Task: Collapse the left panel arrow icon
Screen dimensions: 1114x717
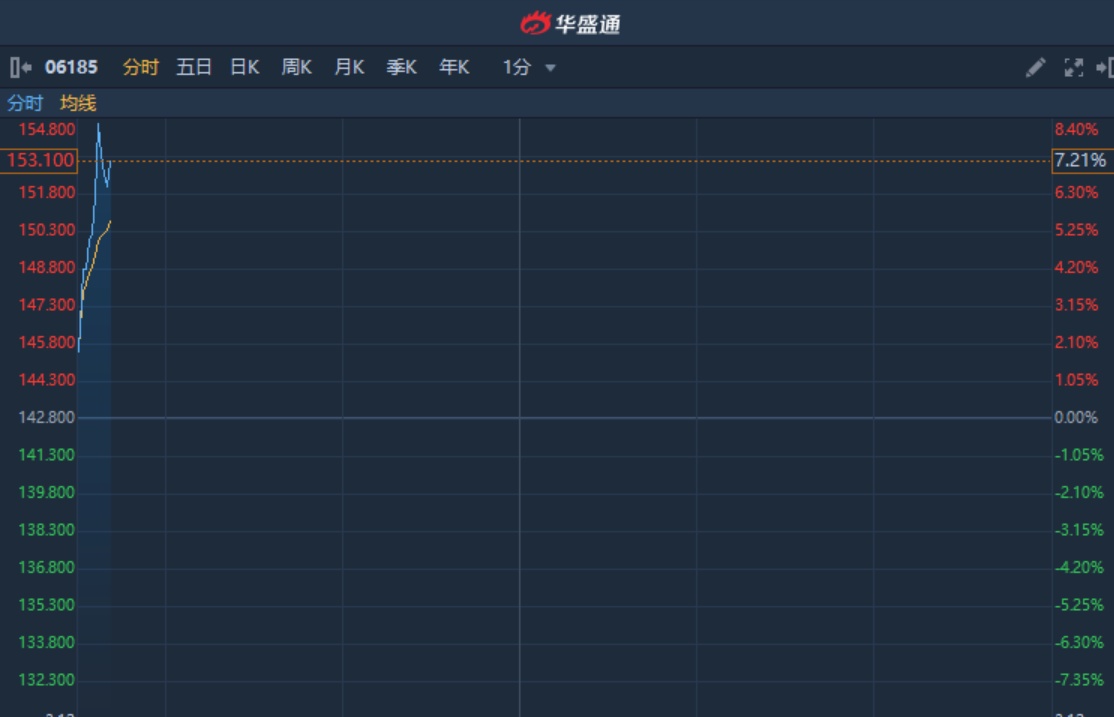Action: pos(21,68)
